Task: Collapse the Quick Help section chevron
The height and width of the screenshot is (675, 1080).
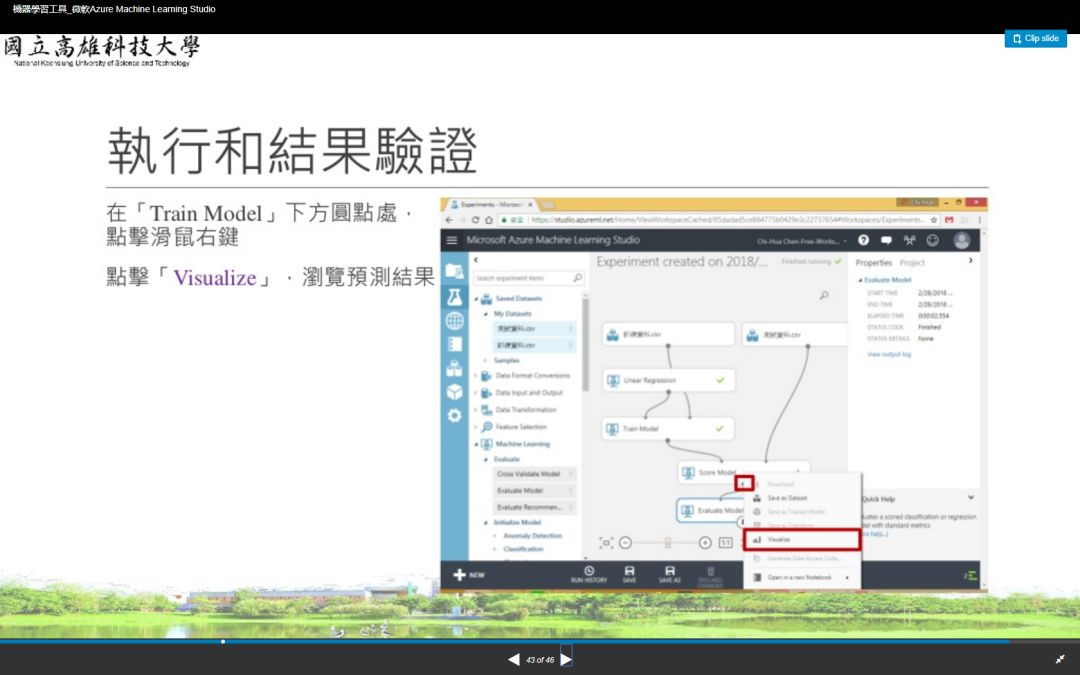Action: coord(970,497)
